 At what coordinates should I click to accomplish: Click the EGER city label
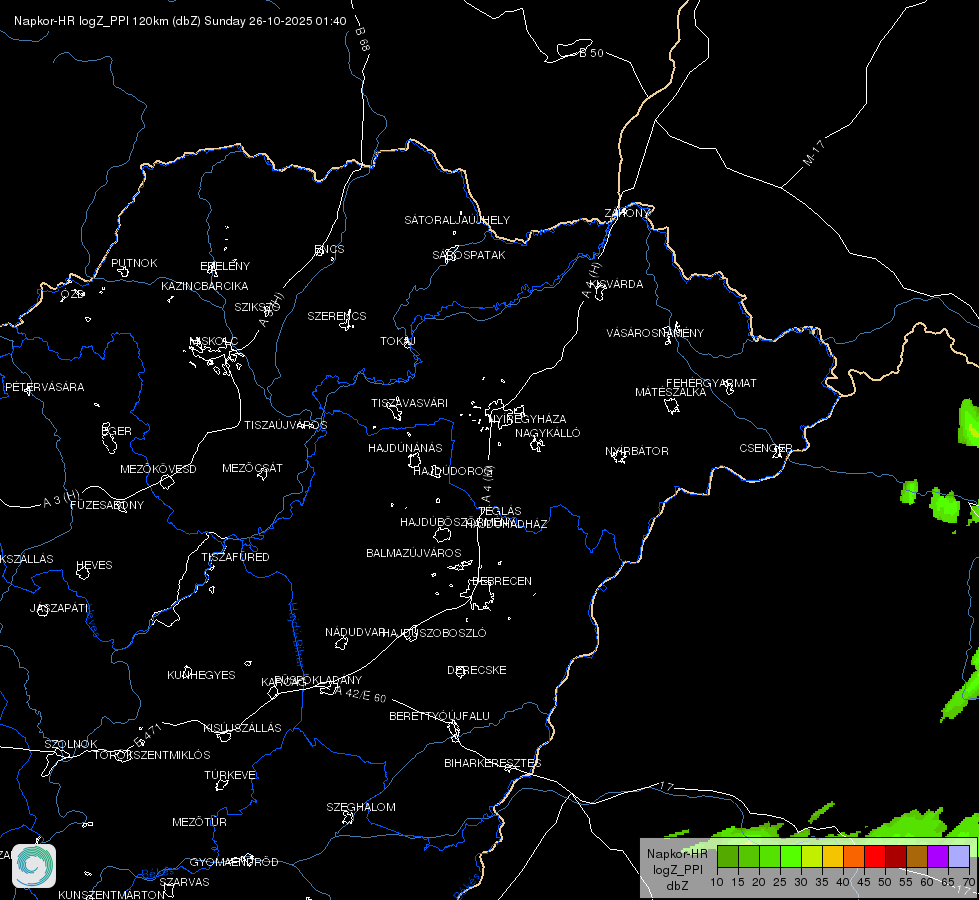[x=117, y=431]
